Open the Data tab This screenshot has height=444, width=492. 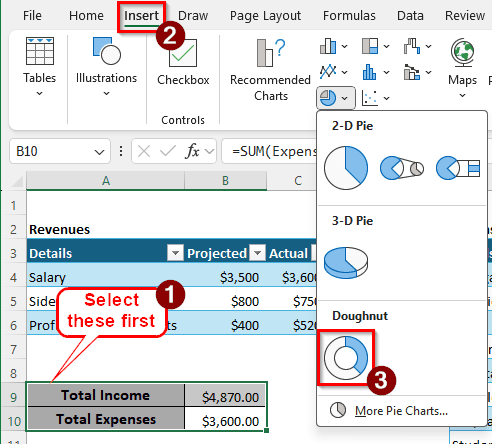(x=410, y=16)
